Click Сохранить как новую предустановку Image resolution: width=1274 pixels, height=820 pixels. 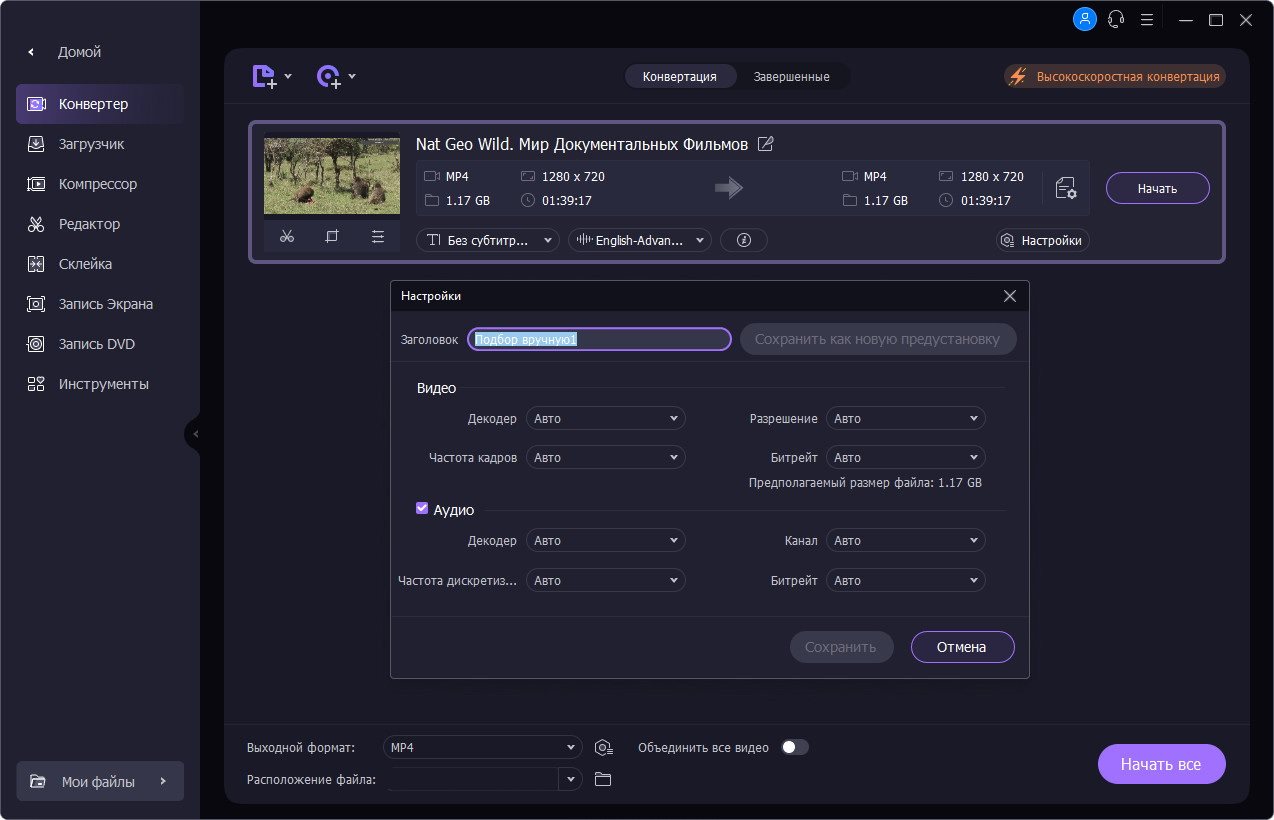coord(877,339)
